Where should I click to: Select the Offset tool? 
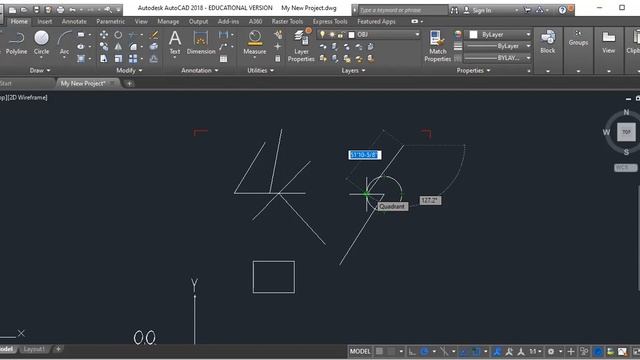(x=154, y=59)
